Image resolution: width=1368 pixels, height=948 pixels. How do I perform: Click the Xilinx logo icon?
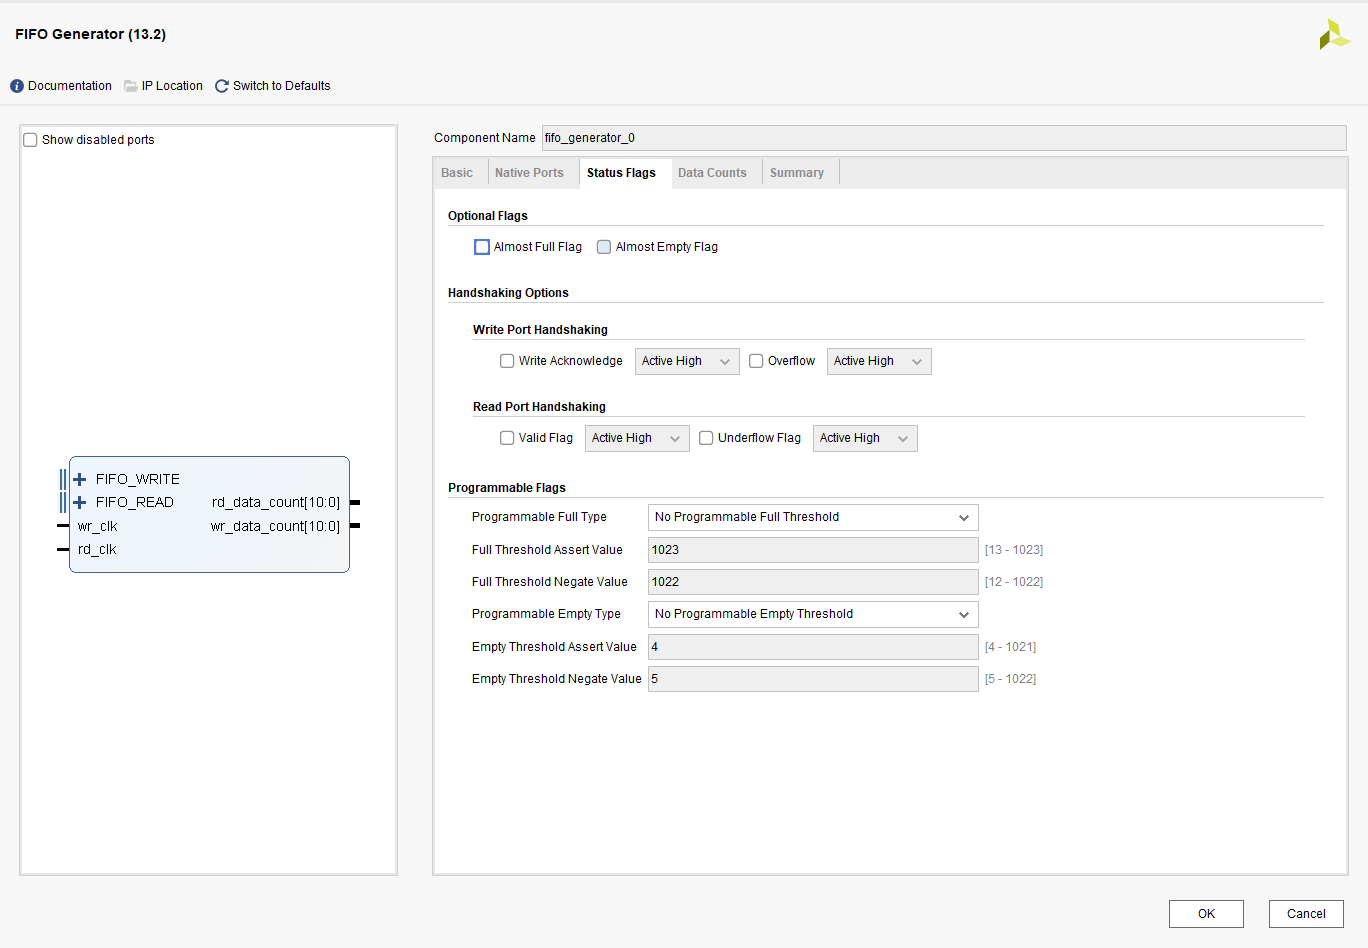[1334, 35]
